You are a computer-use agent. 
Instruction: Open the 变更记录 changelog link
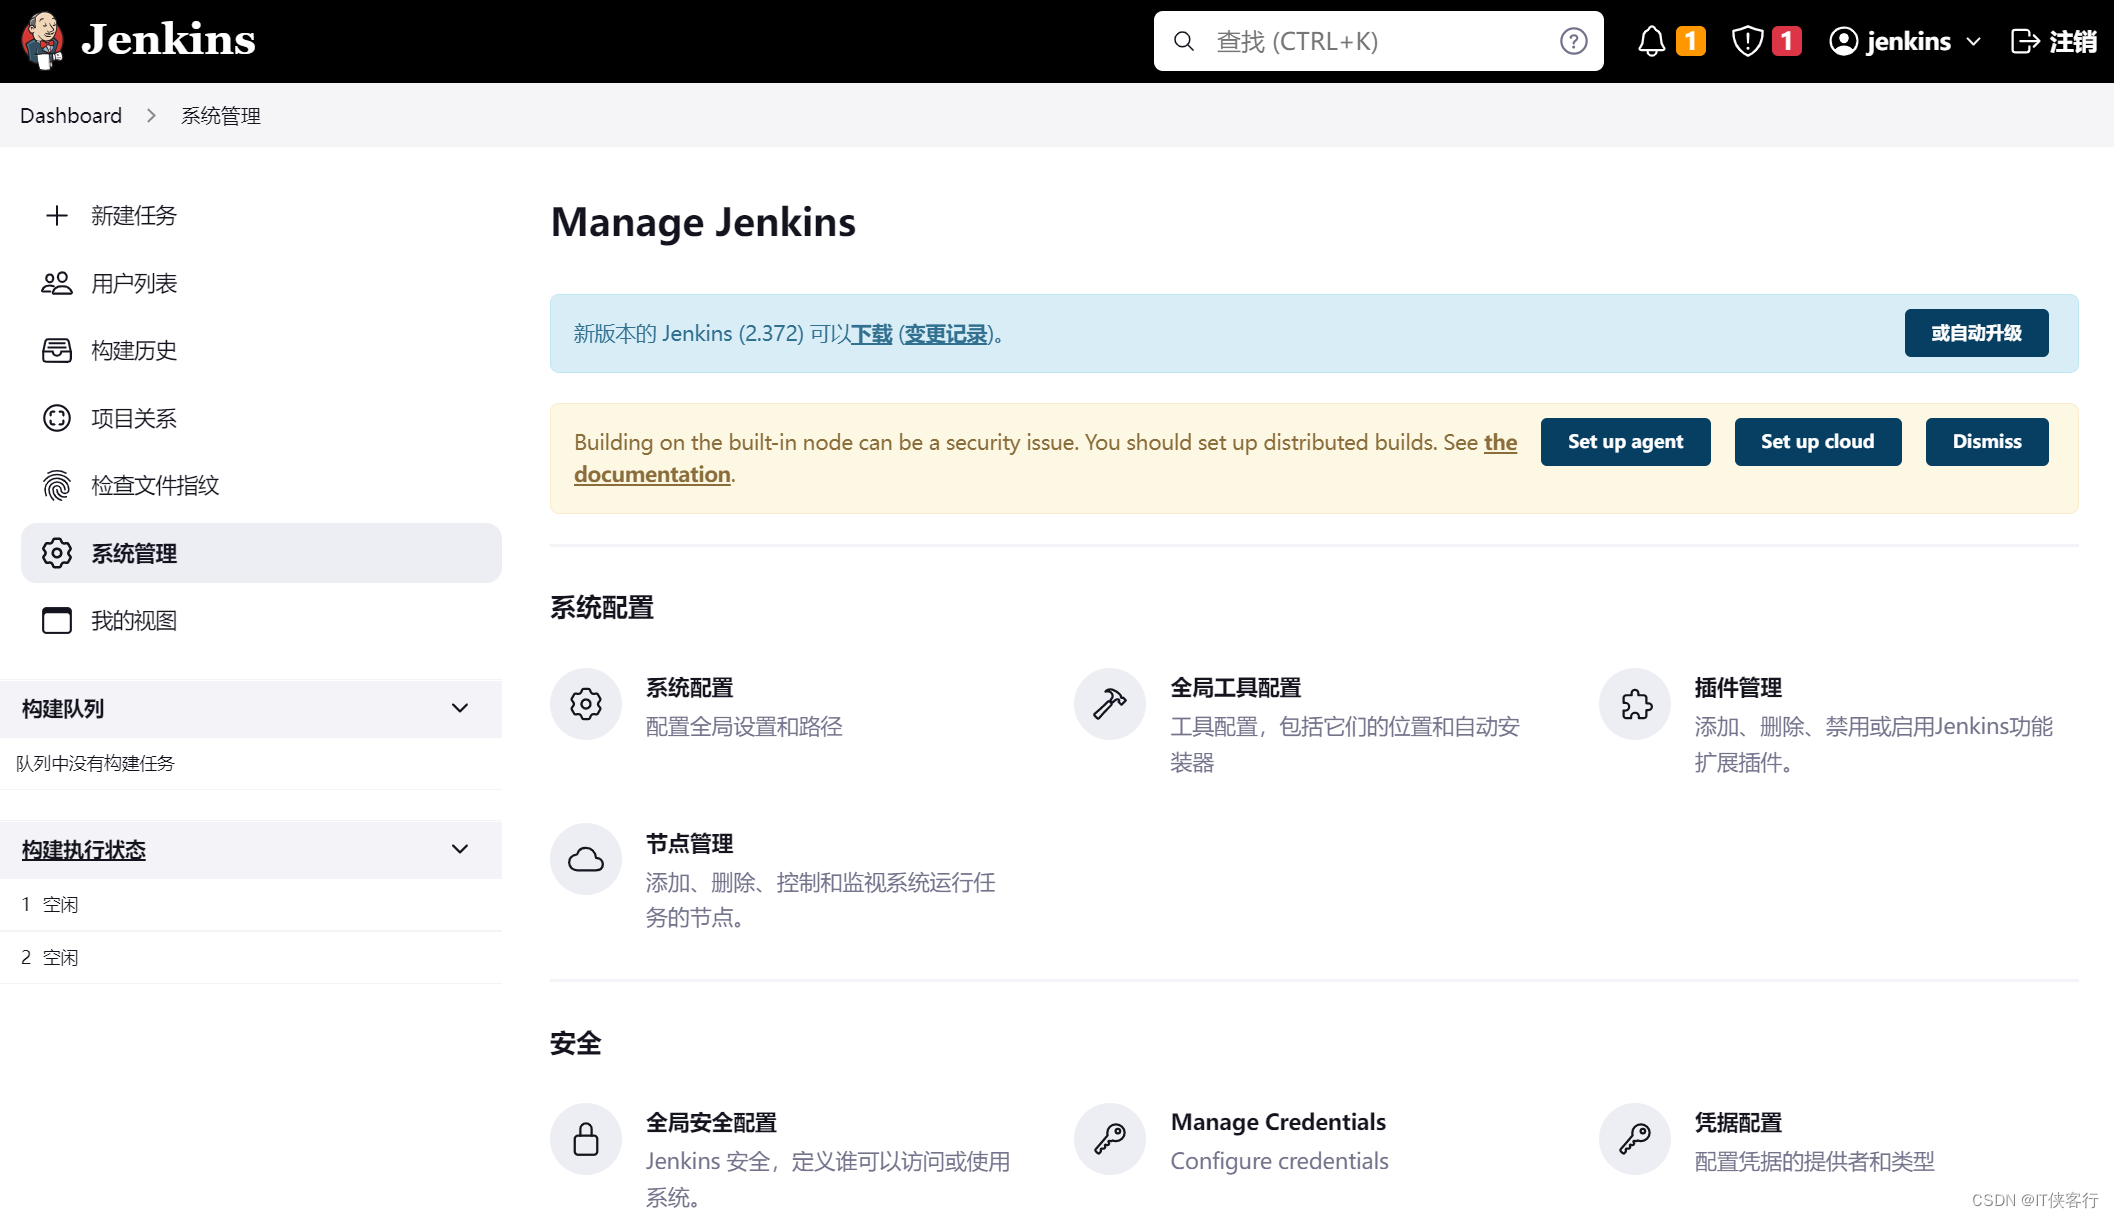(945, 334)
